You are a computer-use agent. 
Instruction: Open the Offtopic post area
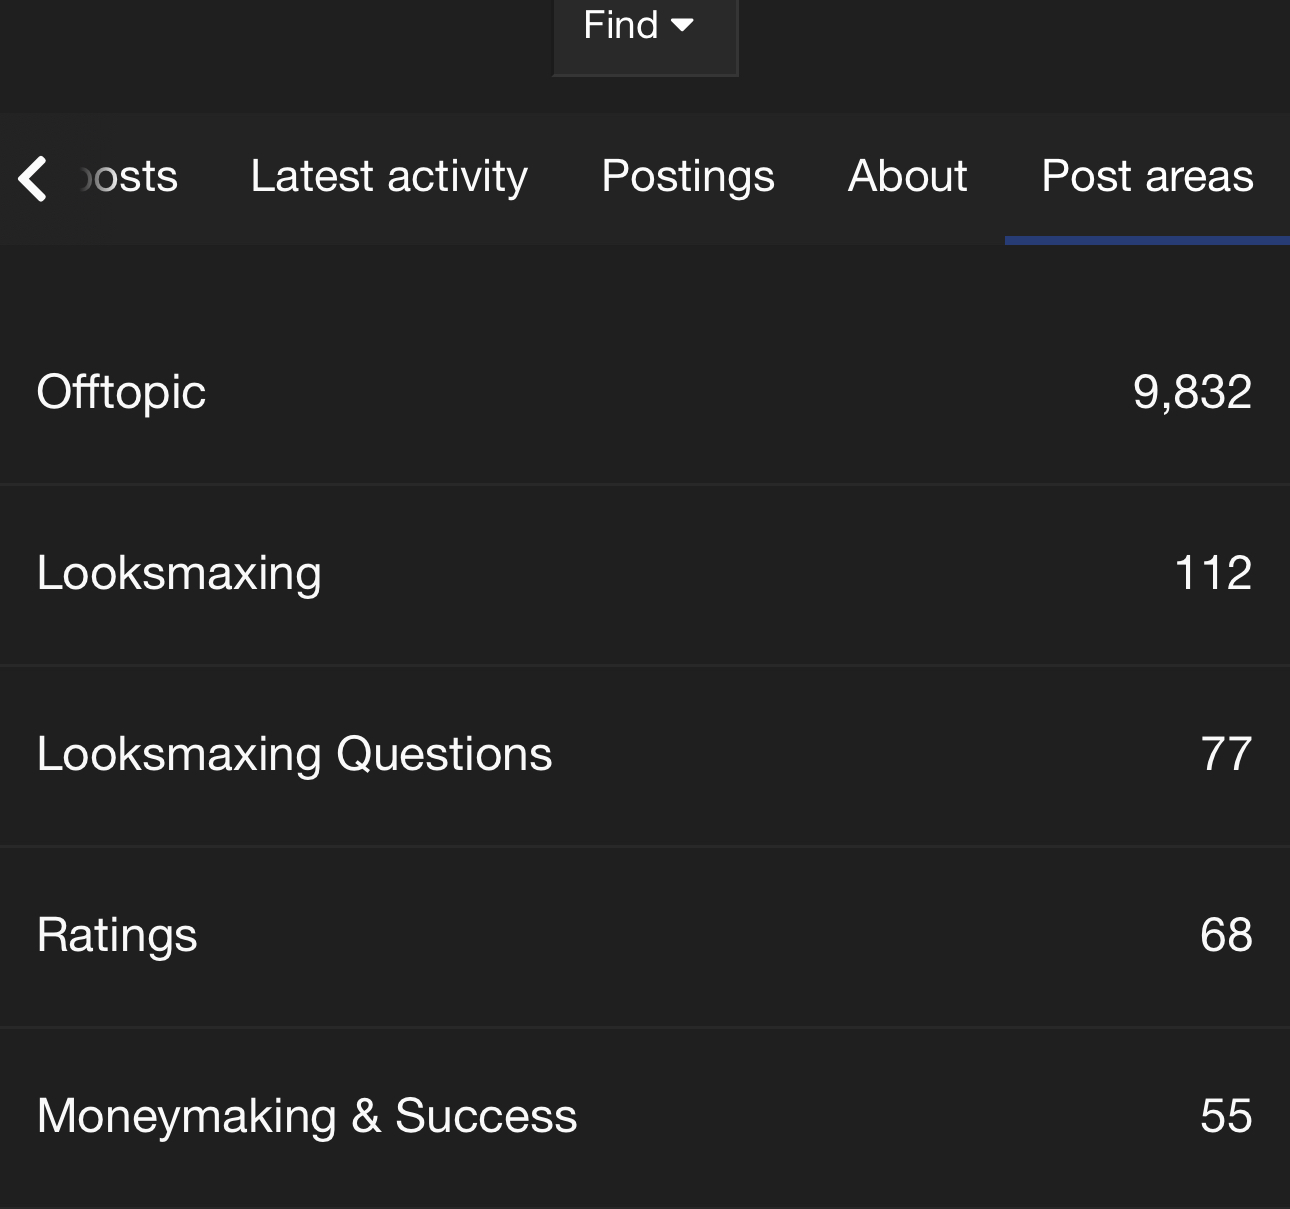pos(121,392)
